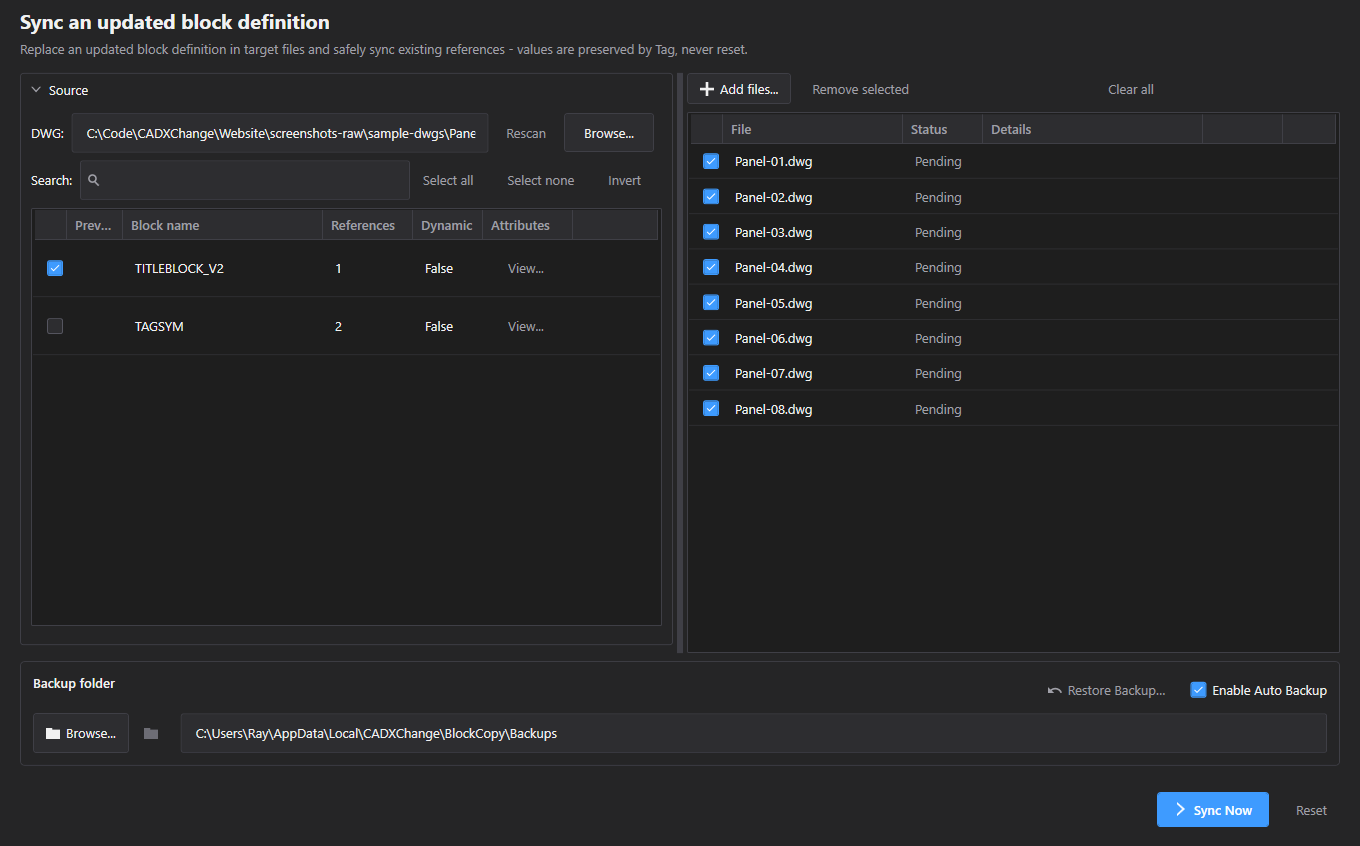This screenshot has height=846, width=1360.
Task: Uncheck Panel-05.dwg checkbox
Action: [711, 303]
